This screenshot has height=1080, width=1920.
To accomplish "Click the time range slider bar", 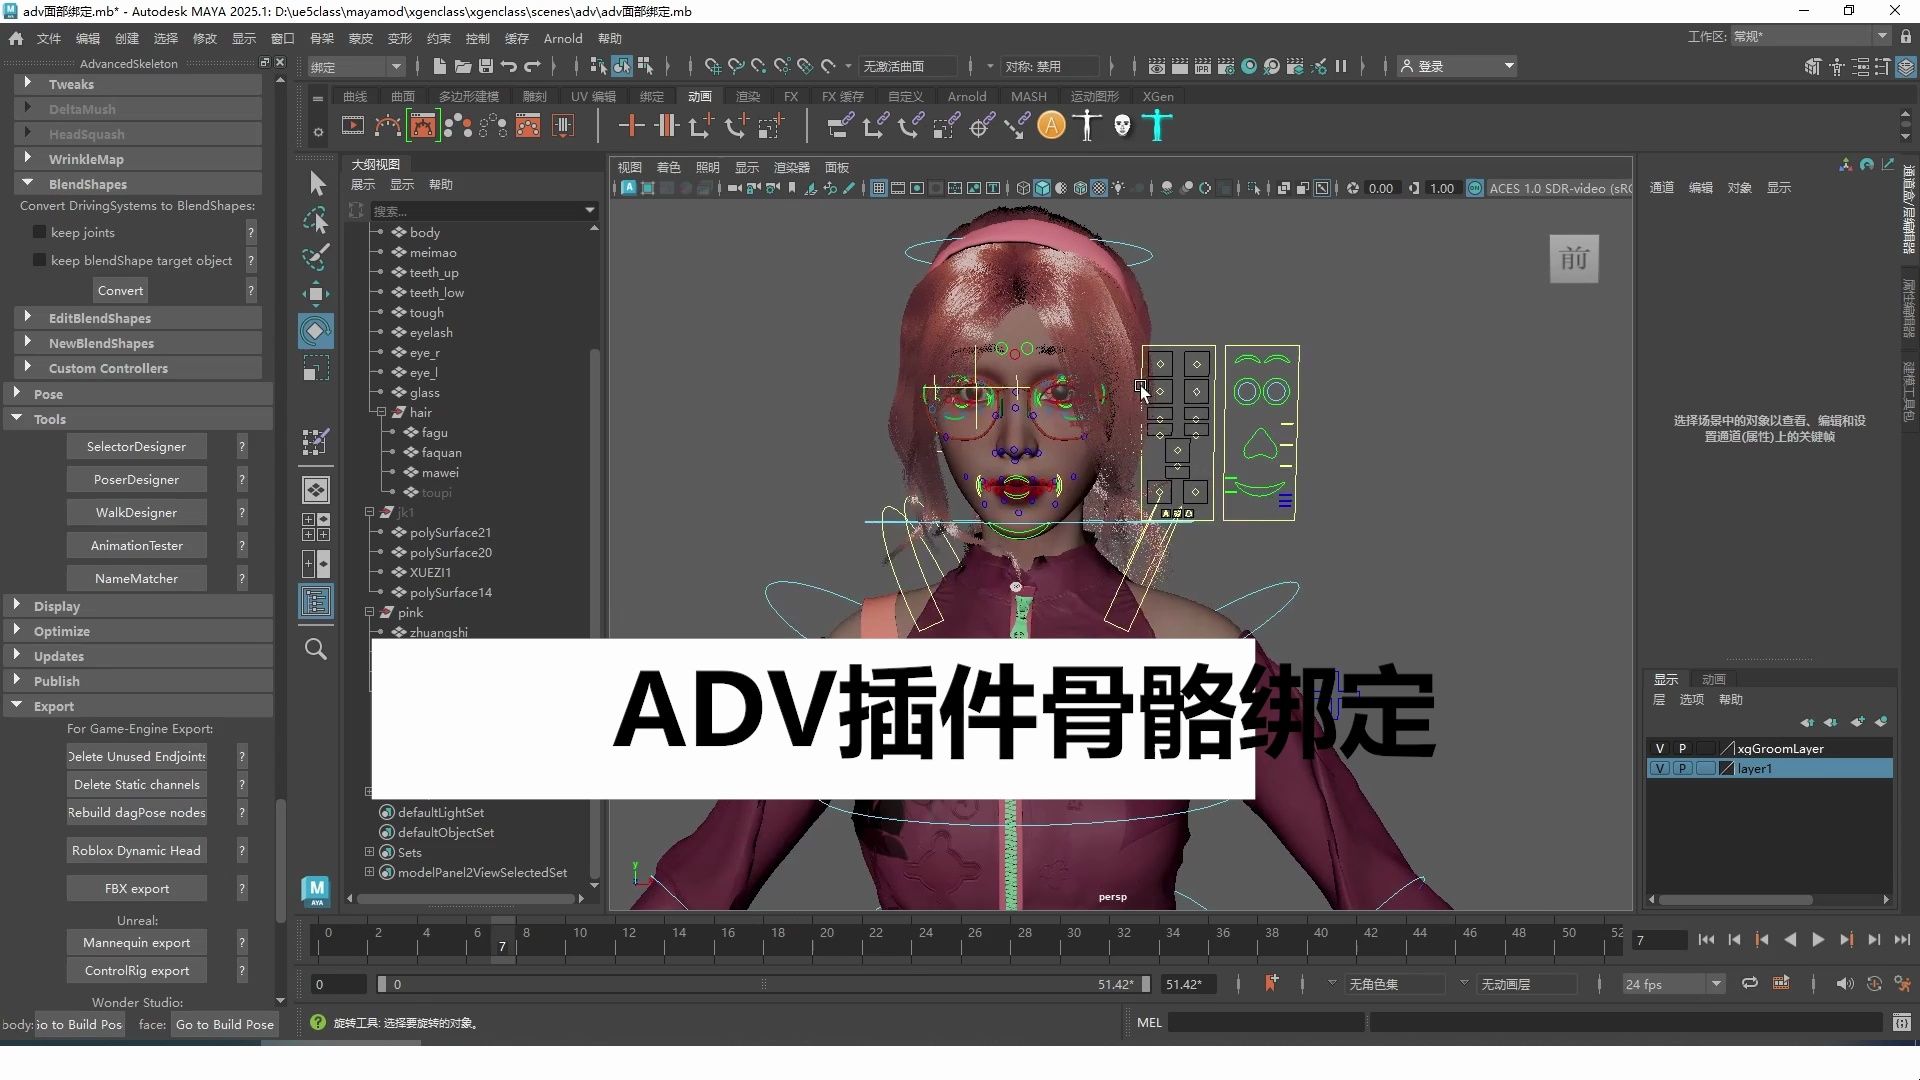I will (763, 984).
